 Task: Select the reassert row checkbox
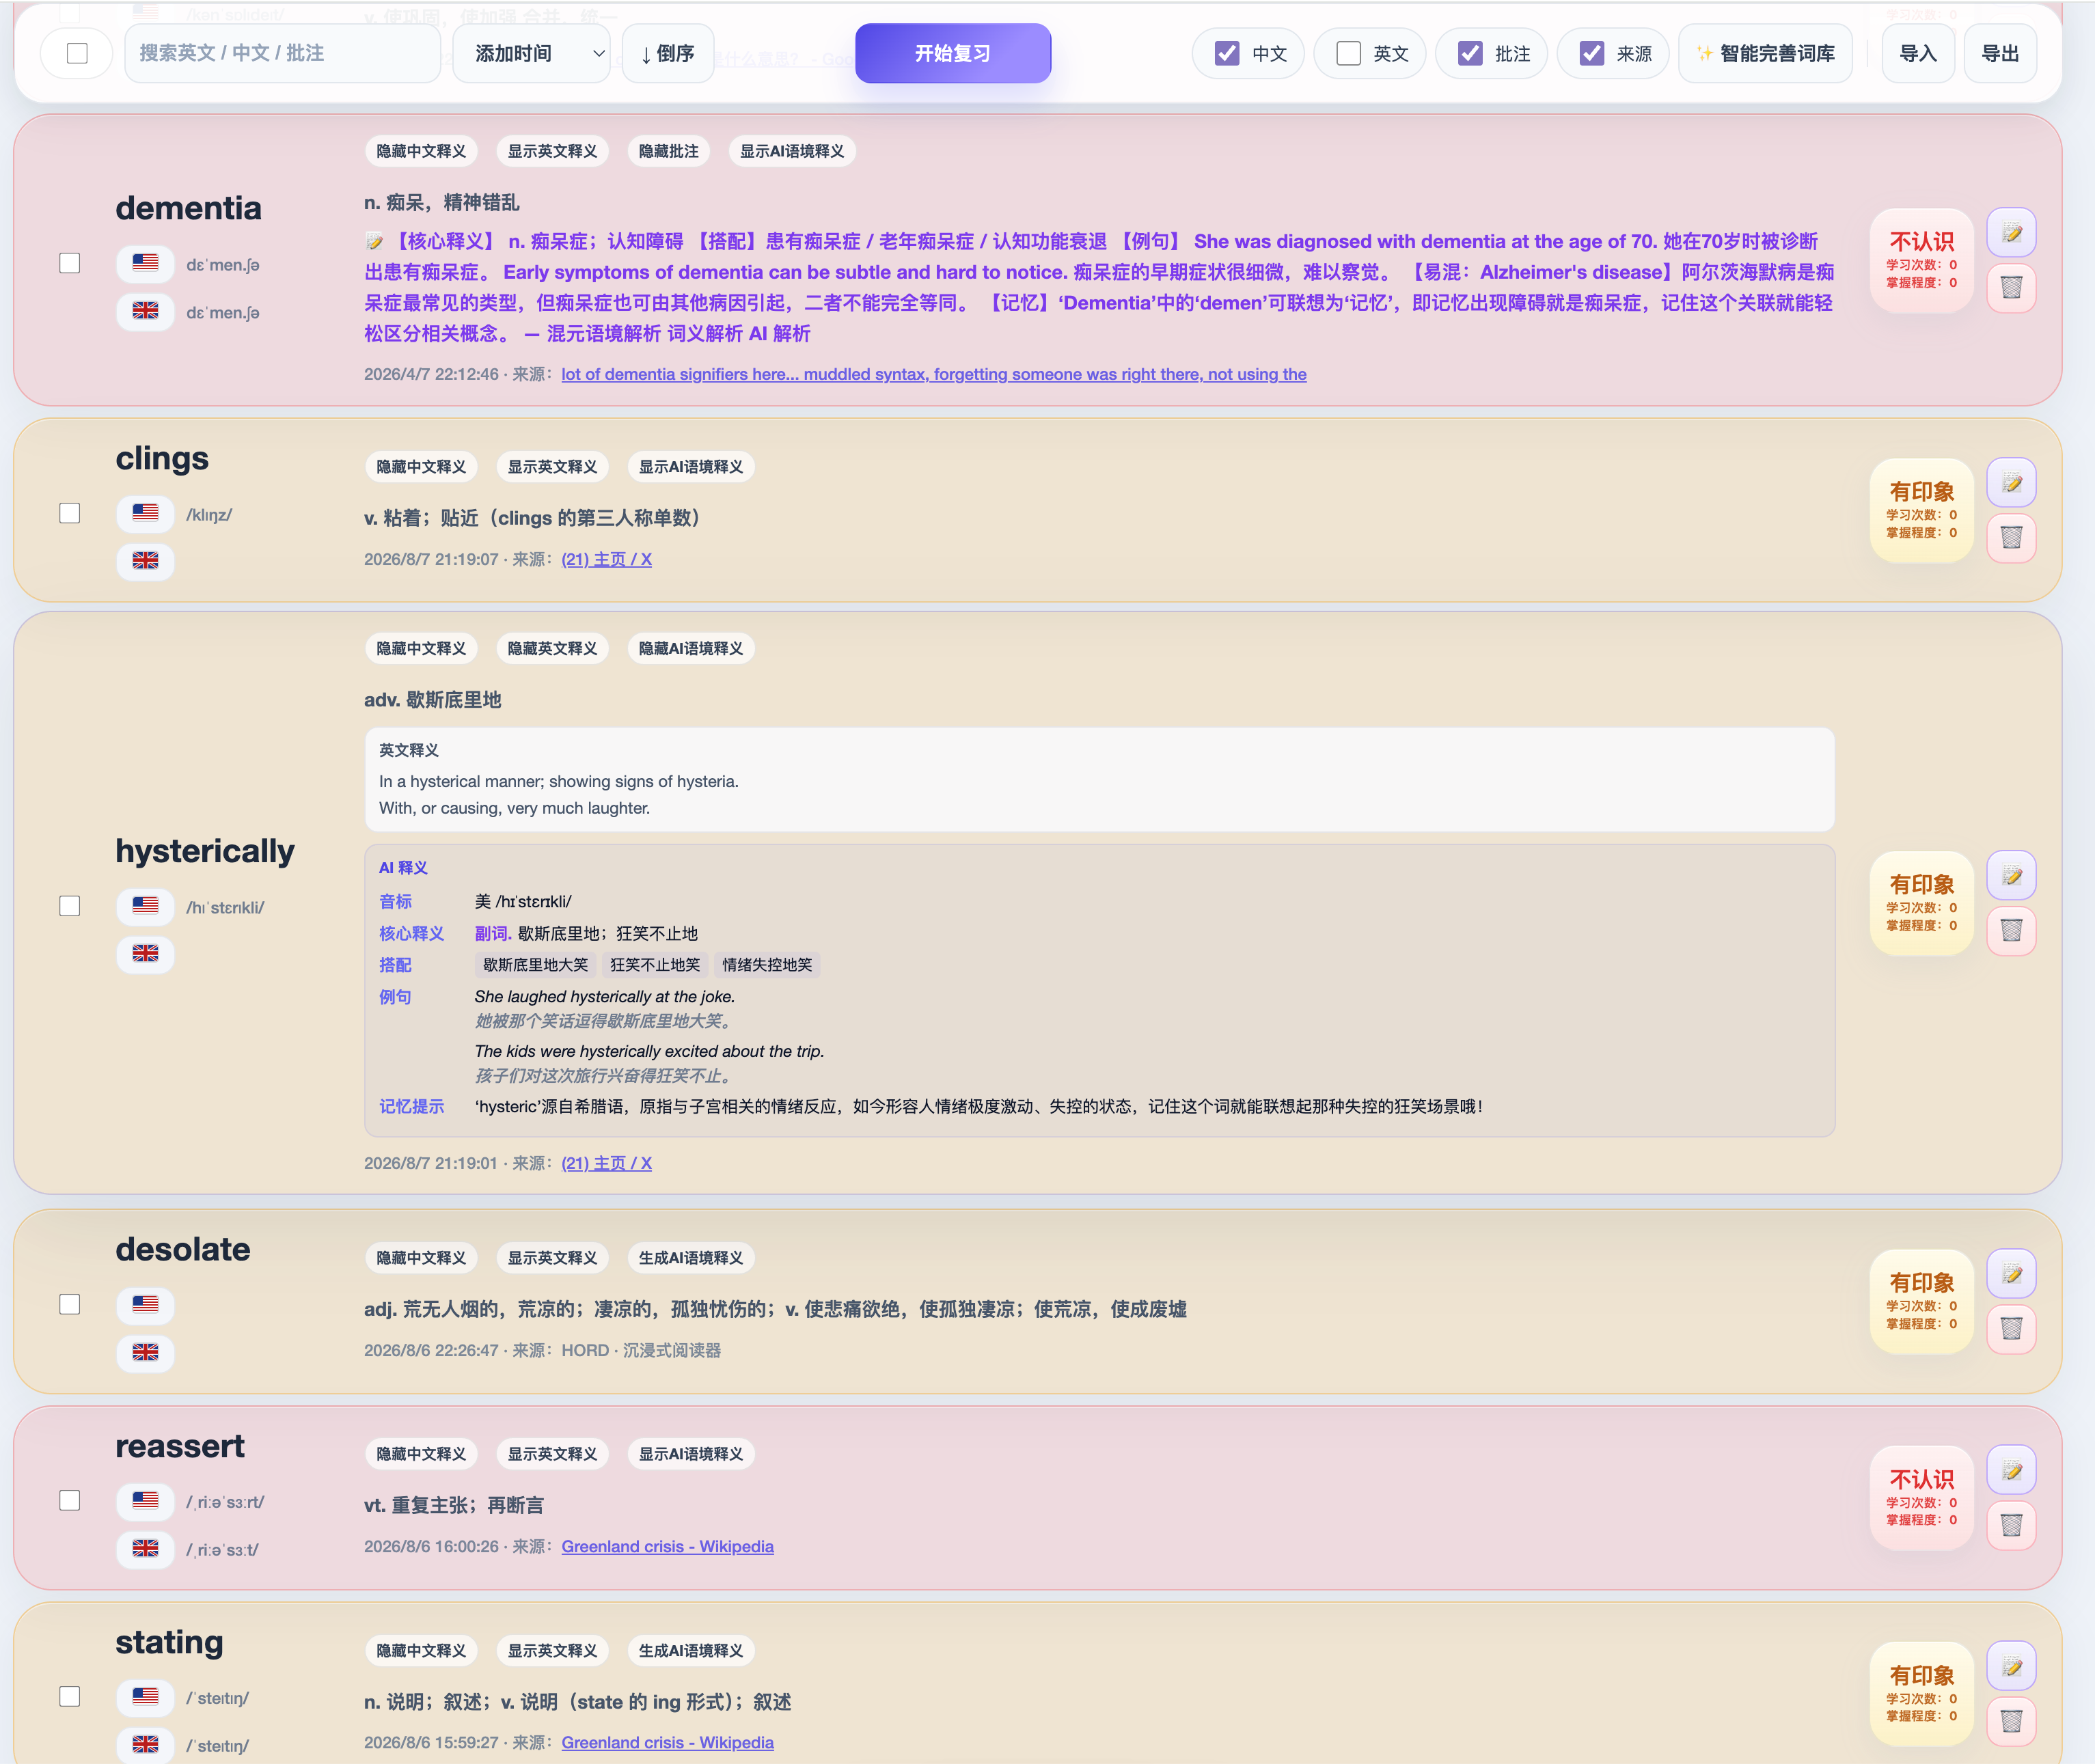click(x=70, y=1500)
